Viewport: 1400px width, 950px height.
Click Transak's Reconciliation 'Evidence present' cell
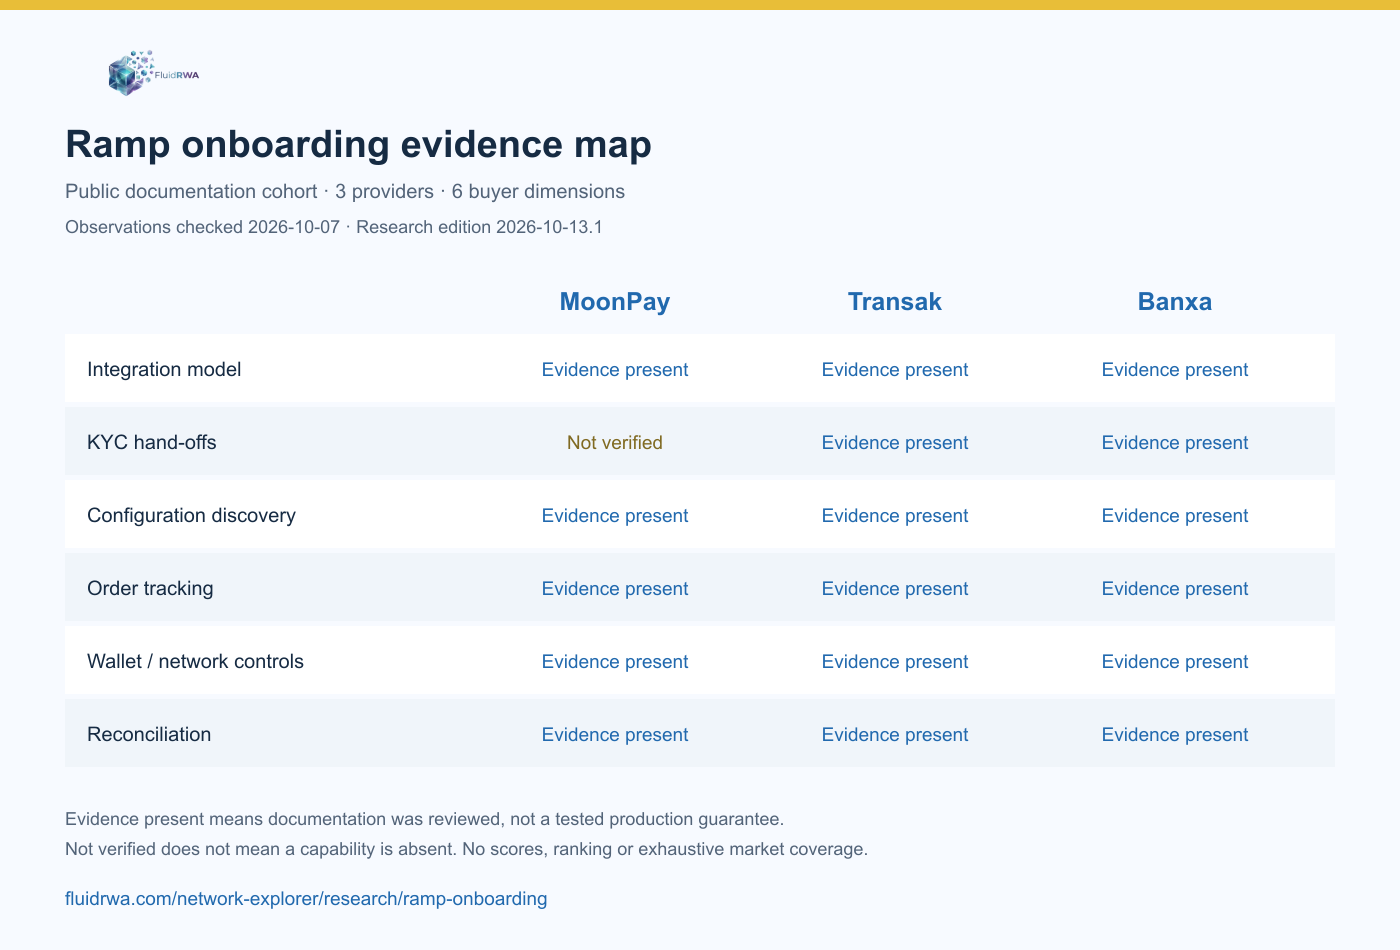click(x=895, y=734)
